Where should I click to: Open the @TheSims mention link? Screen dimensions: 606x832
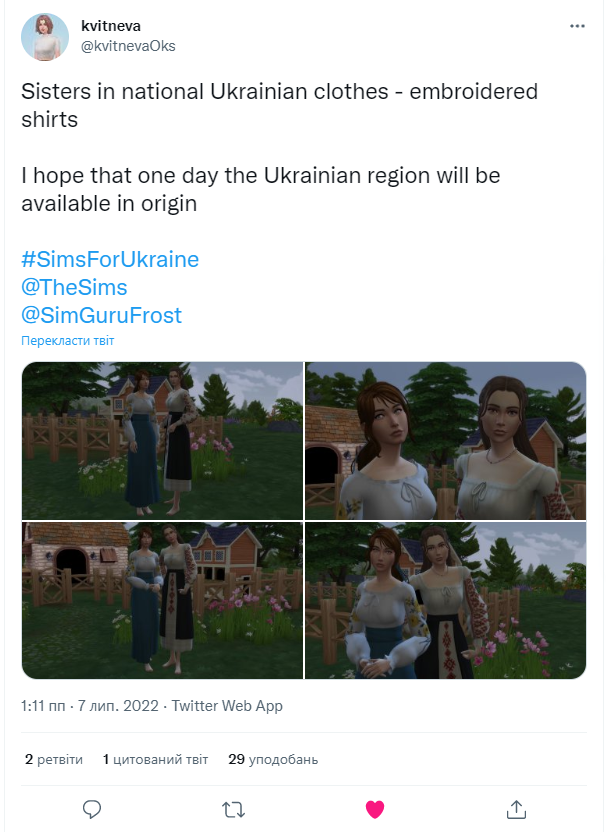pyautogui.click(x=74, y=288)
